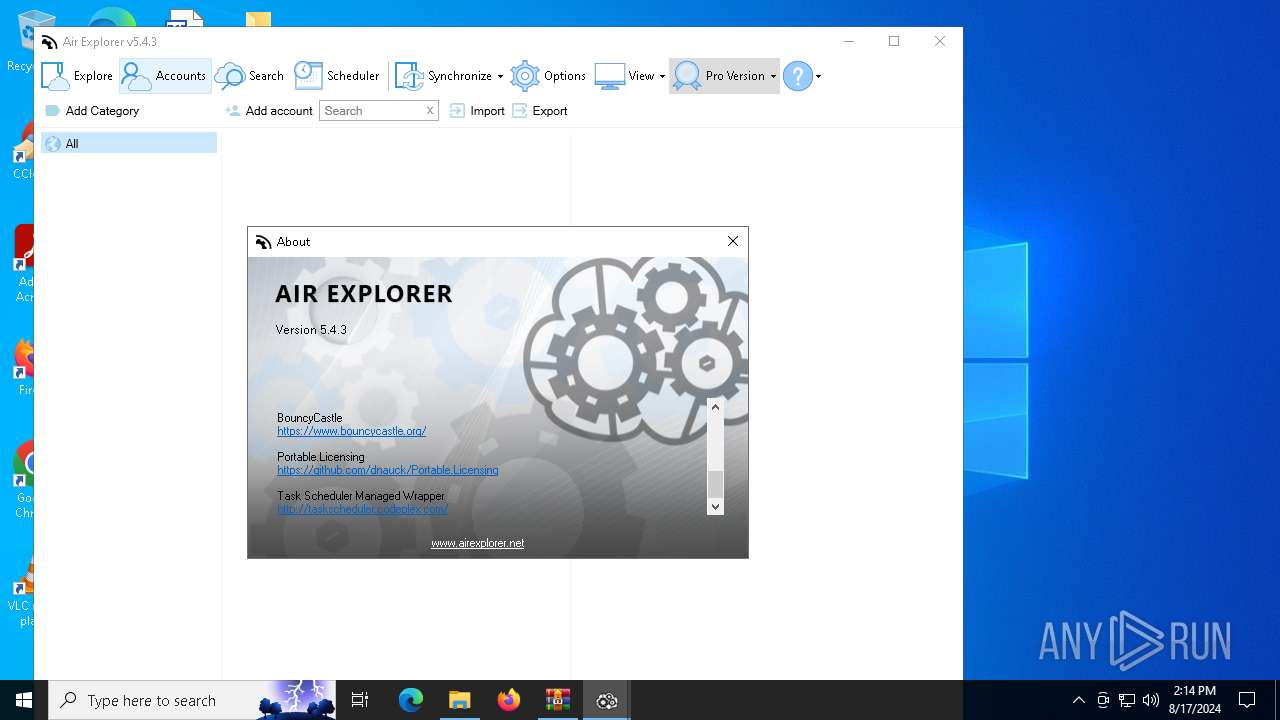Open the Scheduler

(x=337, y=76)
